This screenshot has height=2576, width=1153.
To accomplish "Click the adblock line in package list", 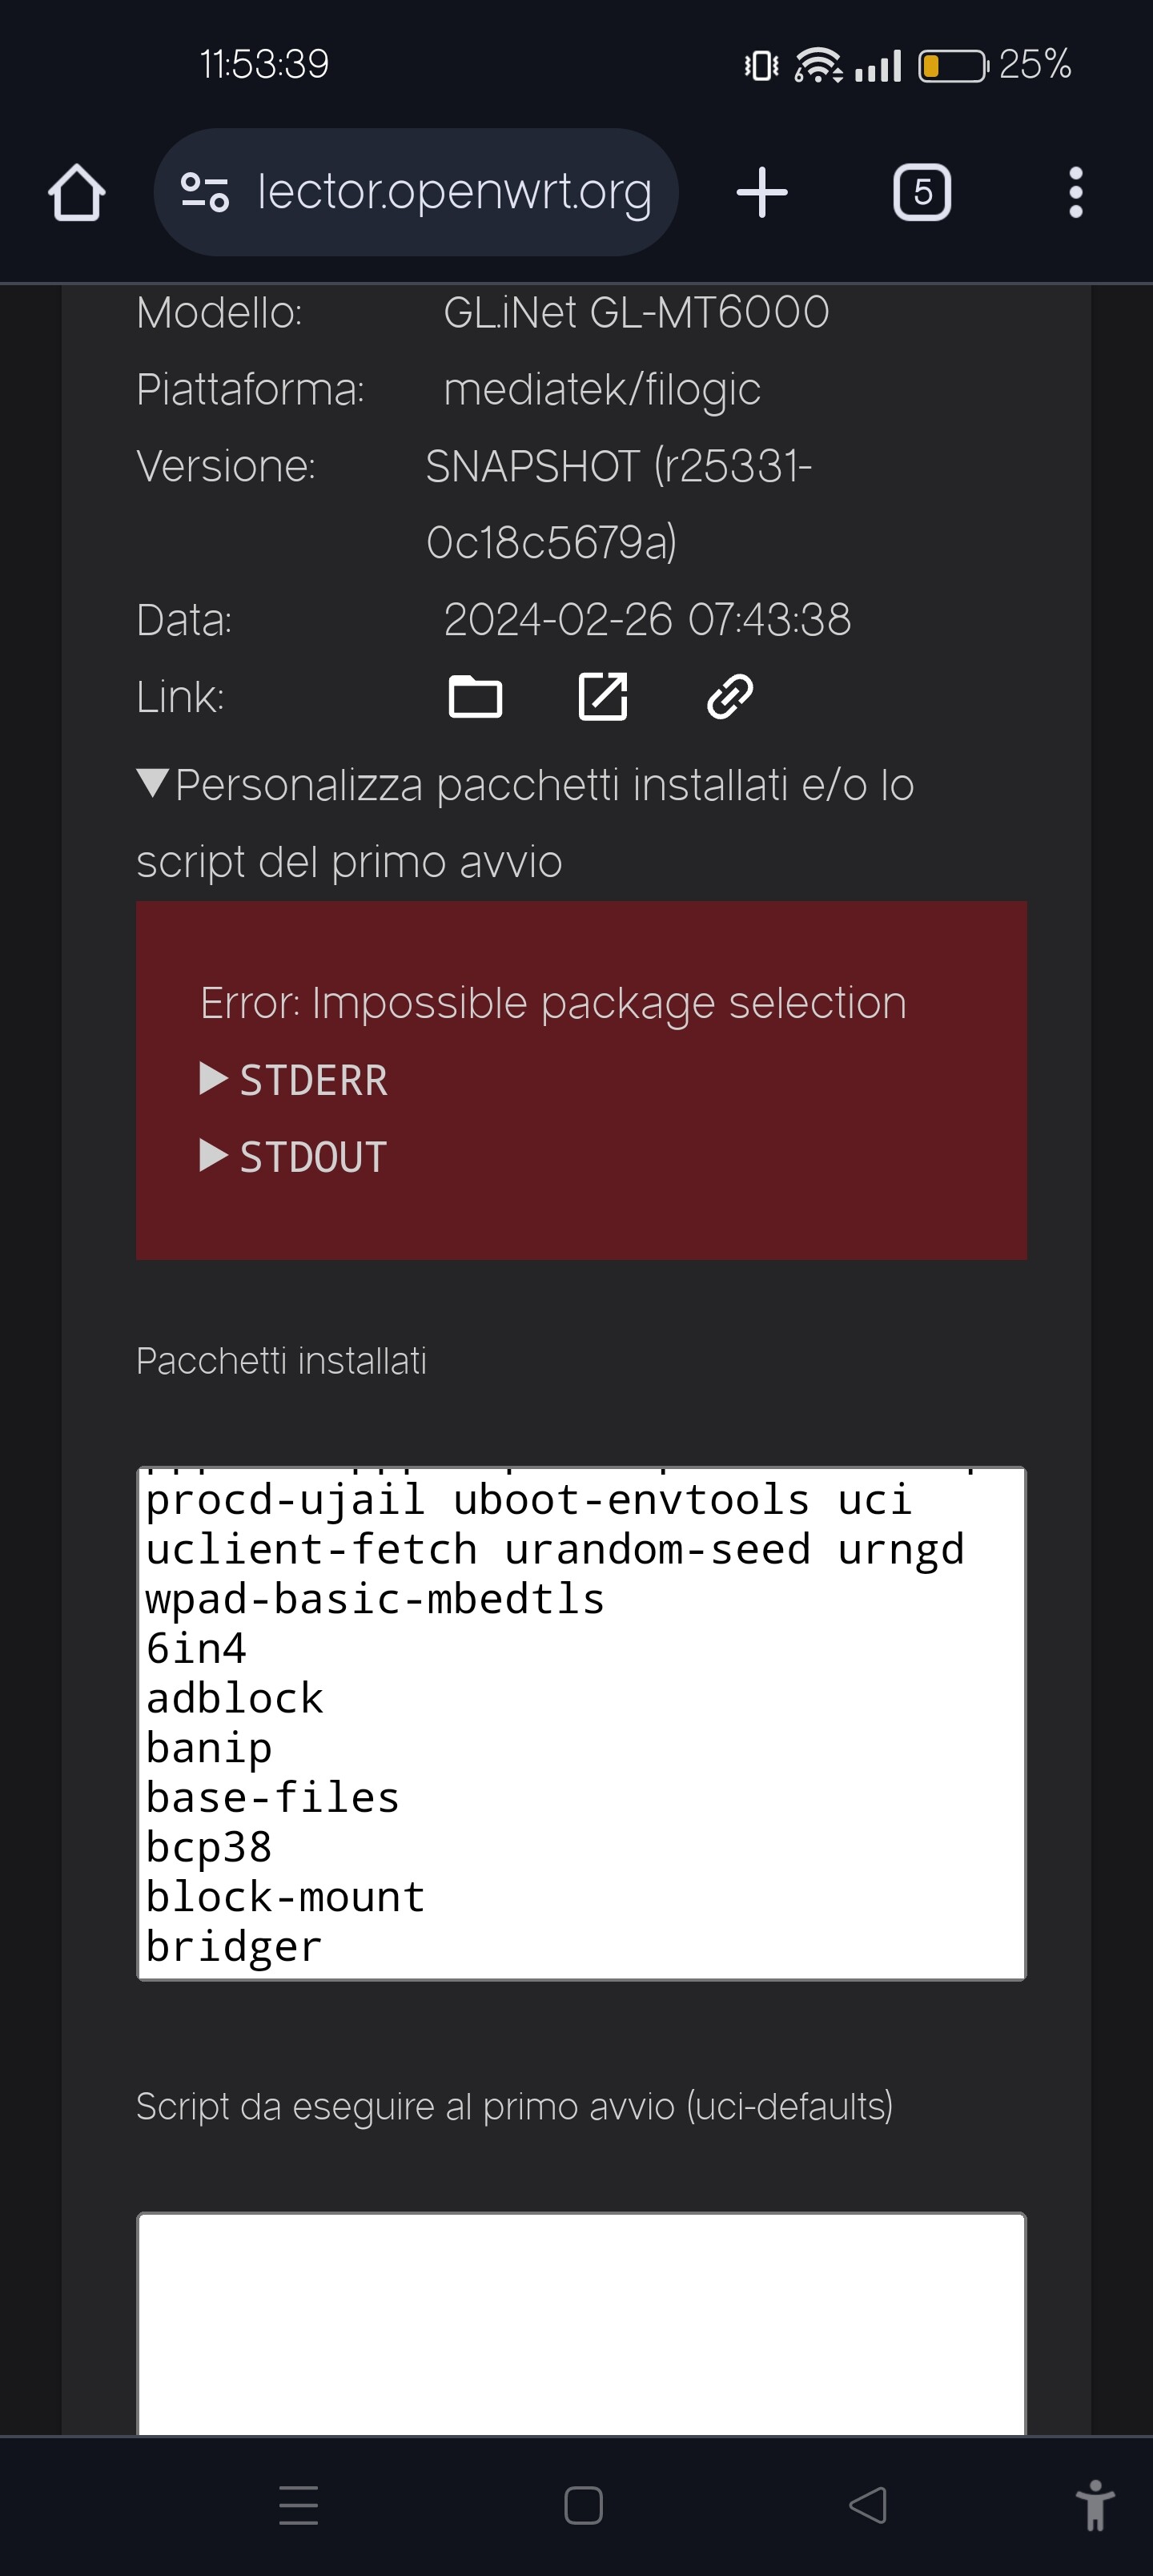I will pos(235,1698).
